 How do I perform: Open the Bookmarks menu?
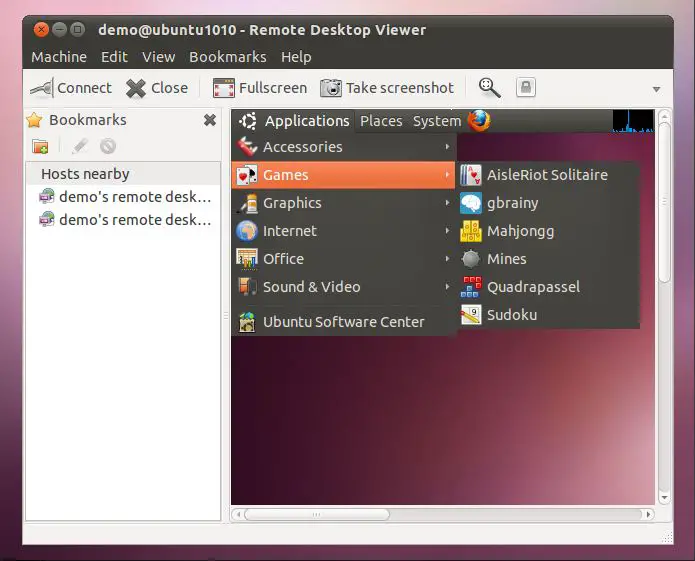(227, 57)
